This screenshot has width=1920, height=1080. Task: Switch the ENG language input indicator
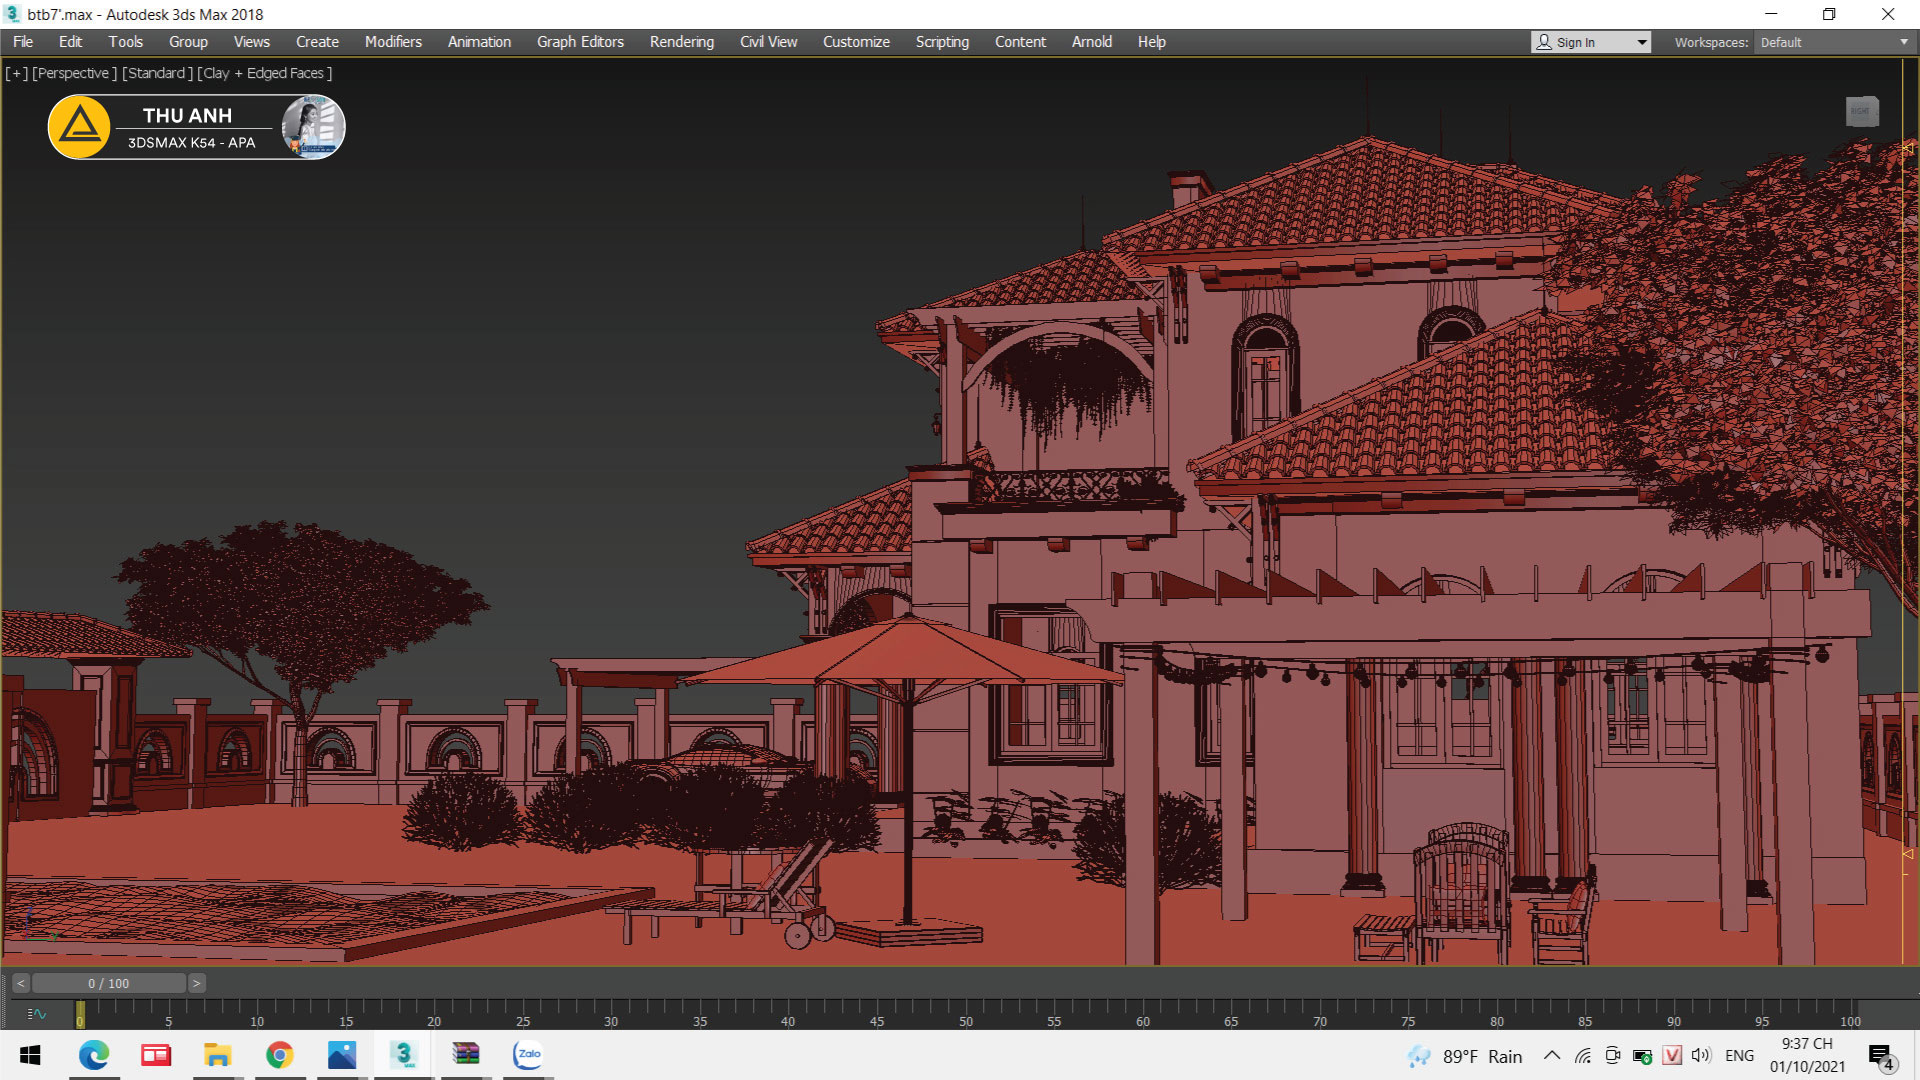point(1739,1056)
